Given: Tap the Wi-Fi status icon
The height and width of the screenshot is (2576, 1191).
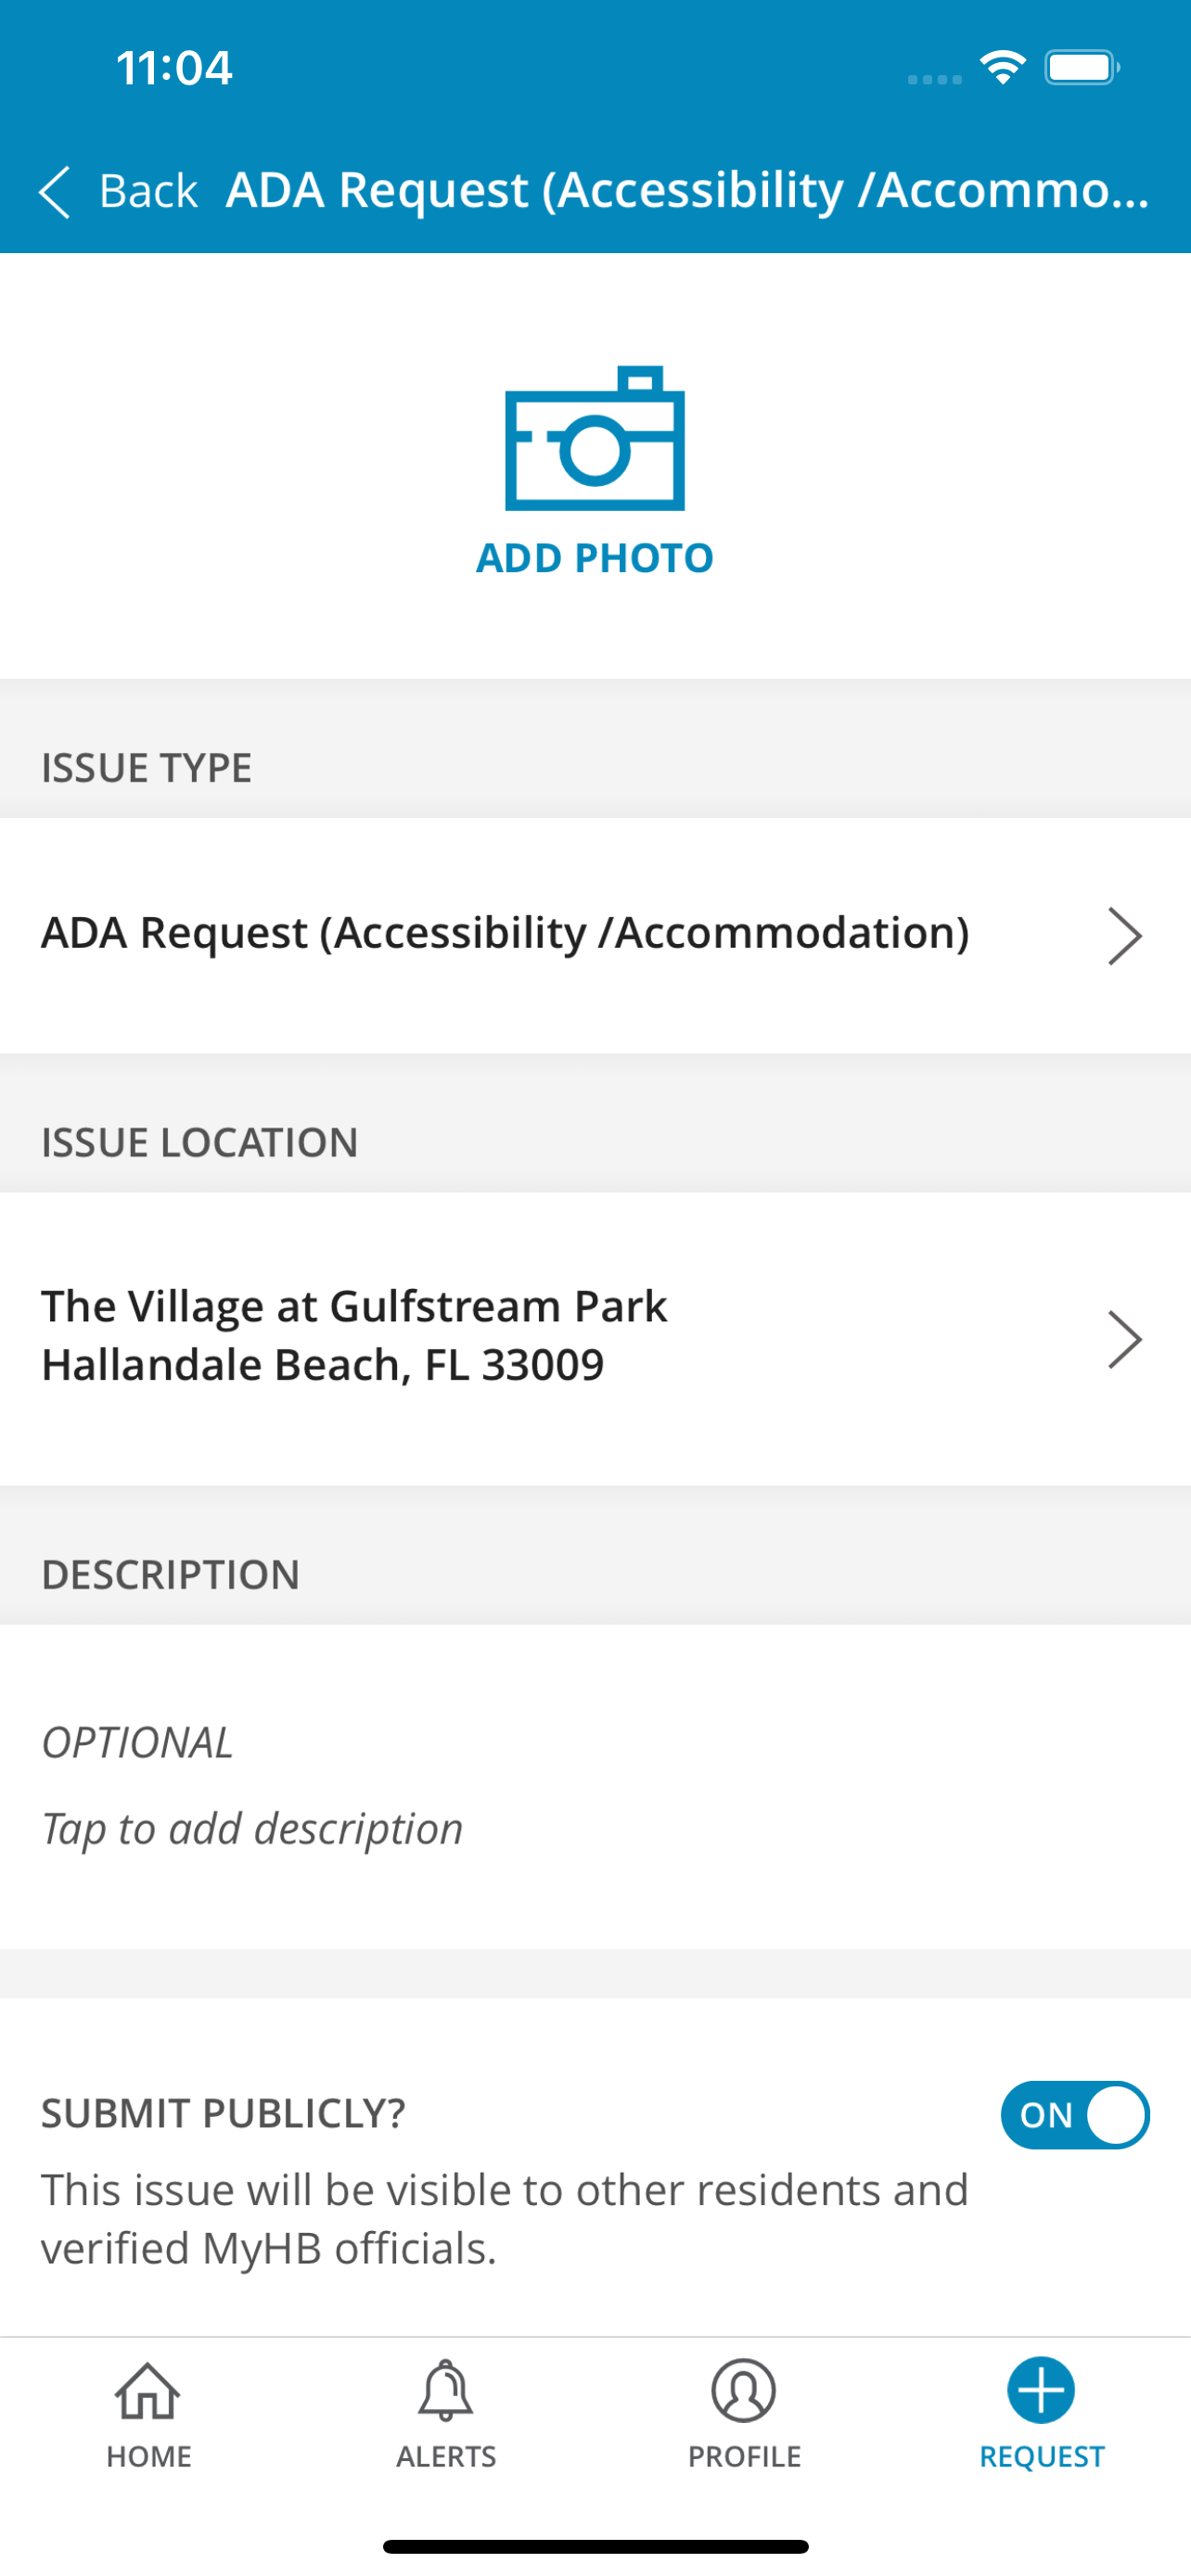Looking at the screenshot, I should point(1003,67).
